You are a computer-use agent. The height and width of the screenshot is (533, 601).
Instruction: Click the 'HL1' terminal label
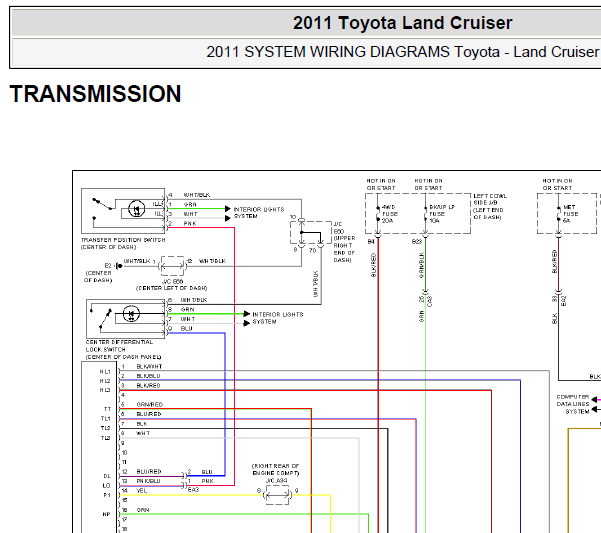tap(105, 372)
